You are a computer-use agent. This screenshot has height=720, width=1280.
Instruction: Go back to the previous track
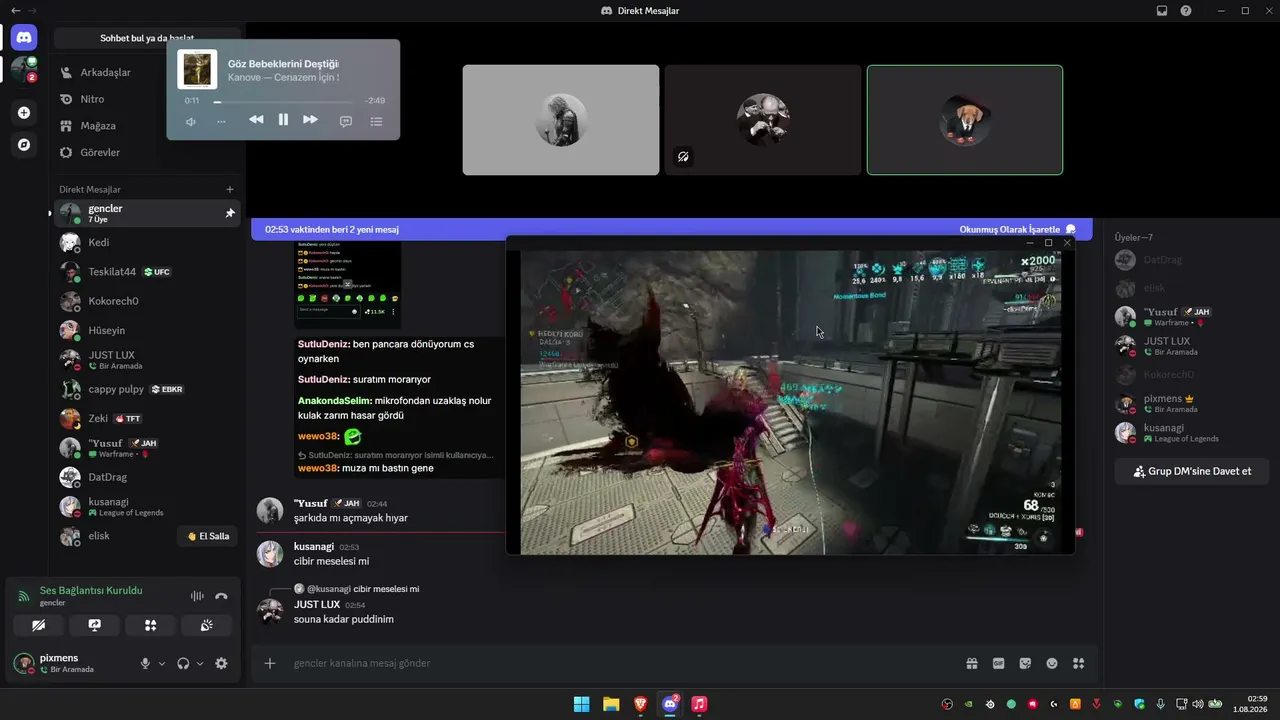point(256,120)
